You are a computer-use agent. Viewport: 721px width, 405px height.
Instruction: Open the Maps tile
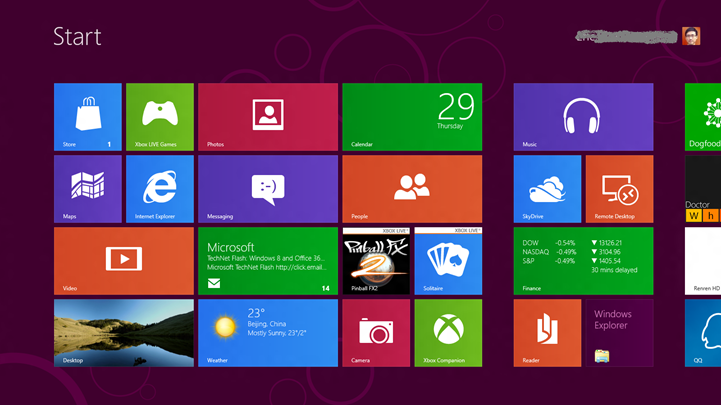87,188
